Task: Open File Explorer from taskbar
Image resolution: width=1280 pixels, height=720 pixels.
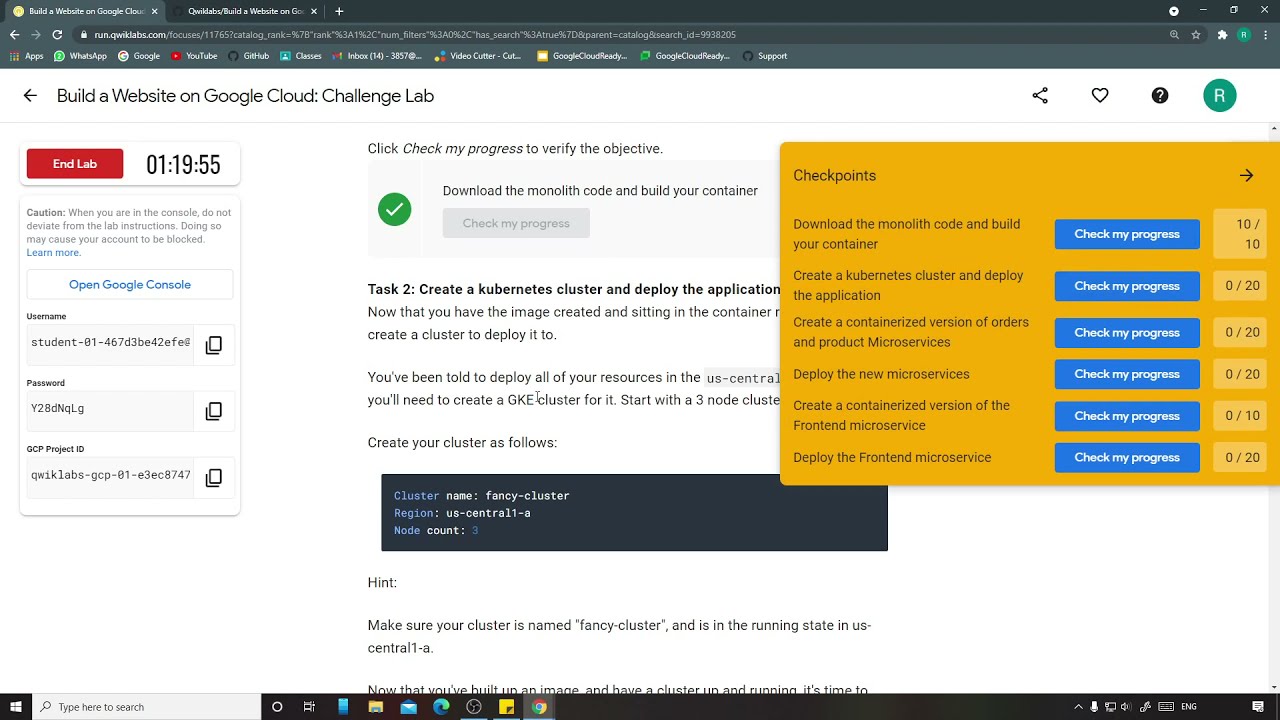Action: click(375, 707)
